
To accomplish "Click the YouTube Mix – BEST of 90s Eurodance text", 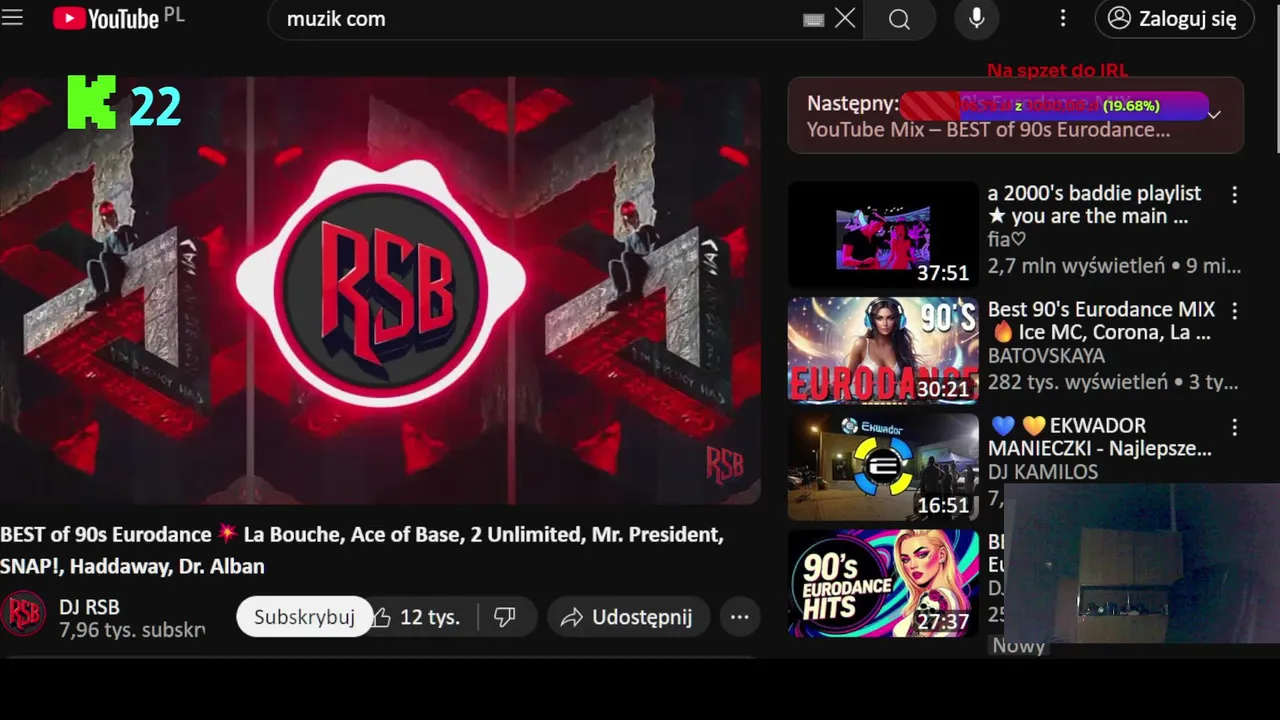I will click(x=988, y=130).
